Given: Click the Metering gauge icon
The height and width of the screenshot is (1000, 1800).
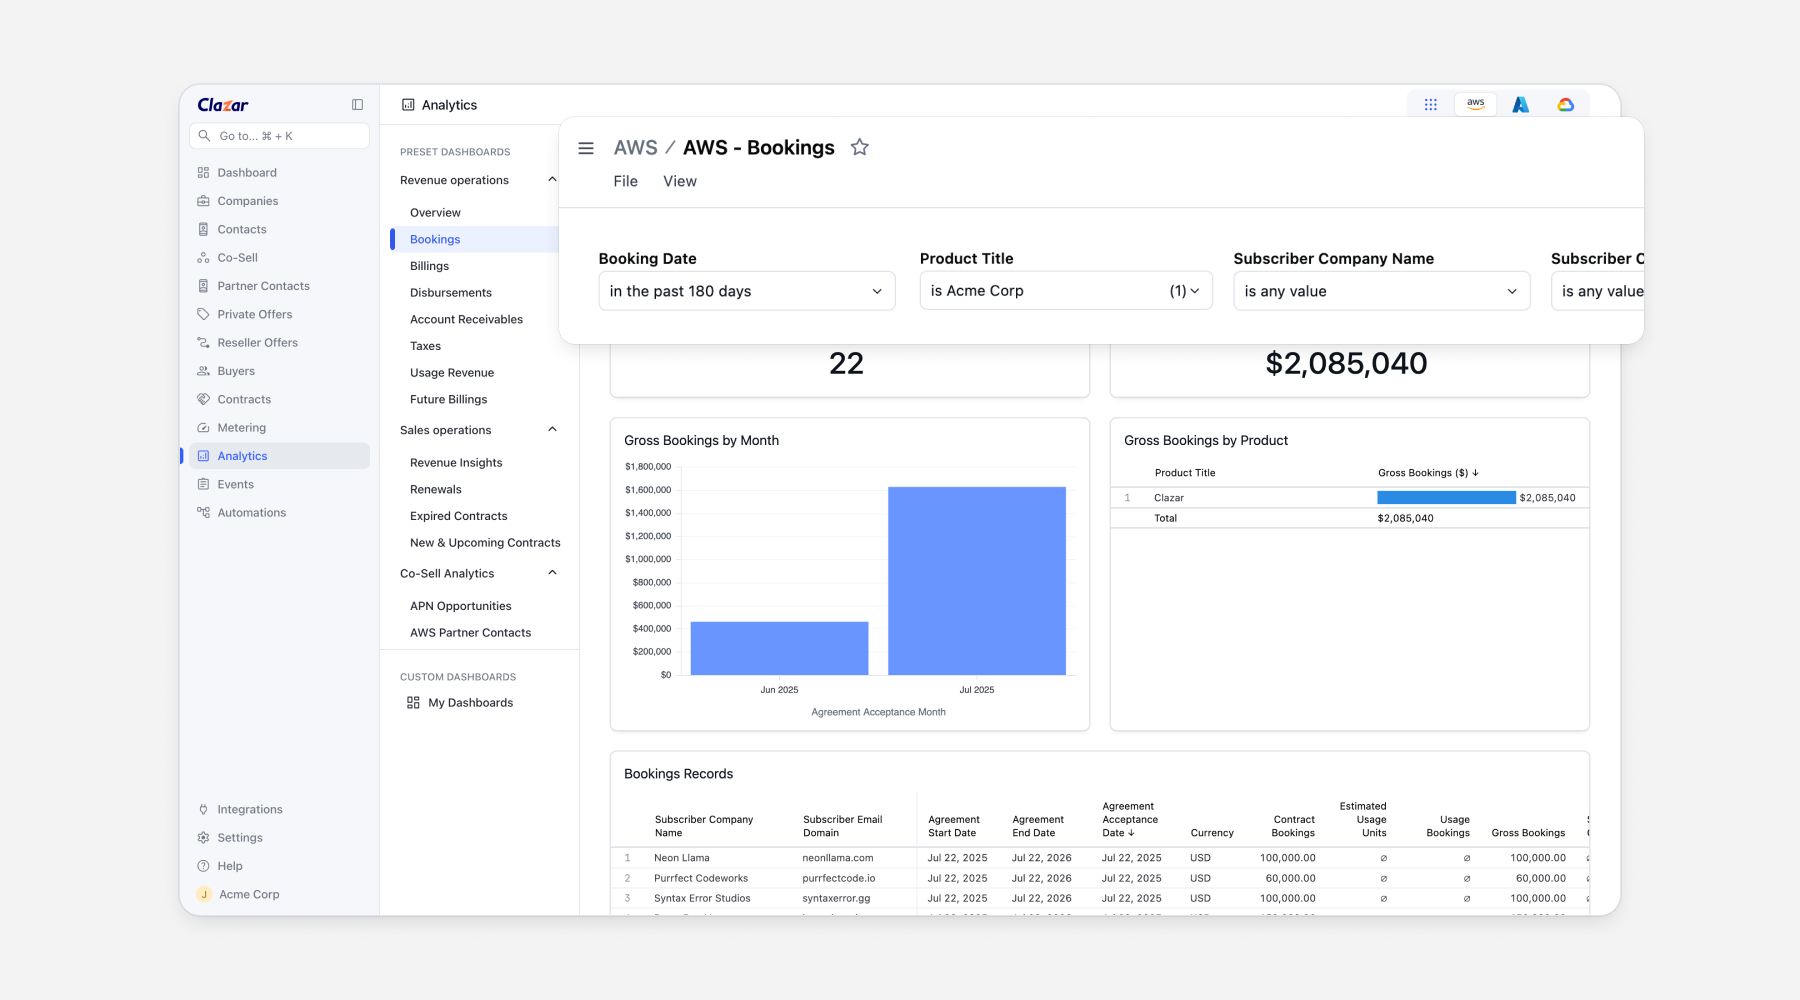Looking at the screenshot, I should (203, 428).
